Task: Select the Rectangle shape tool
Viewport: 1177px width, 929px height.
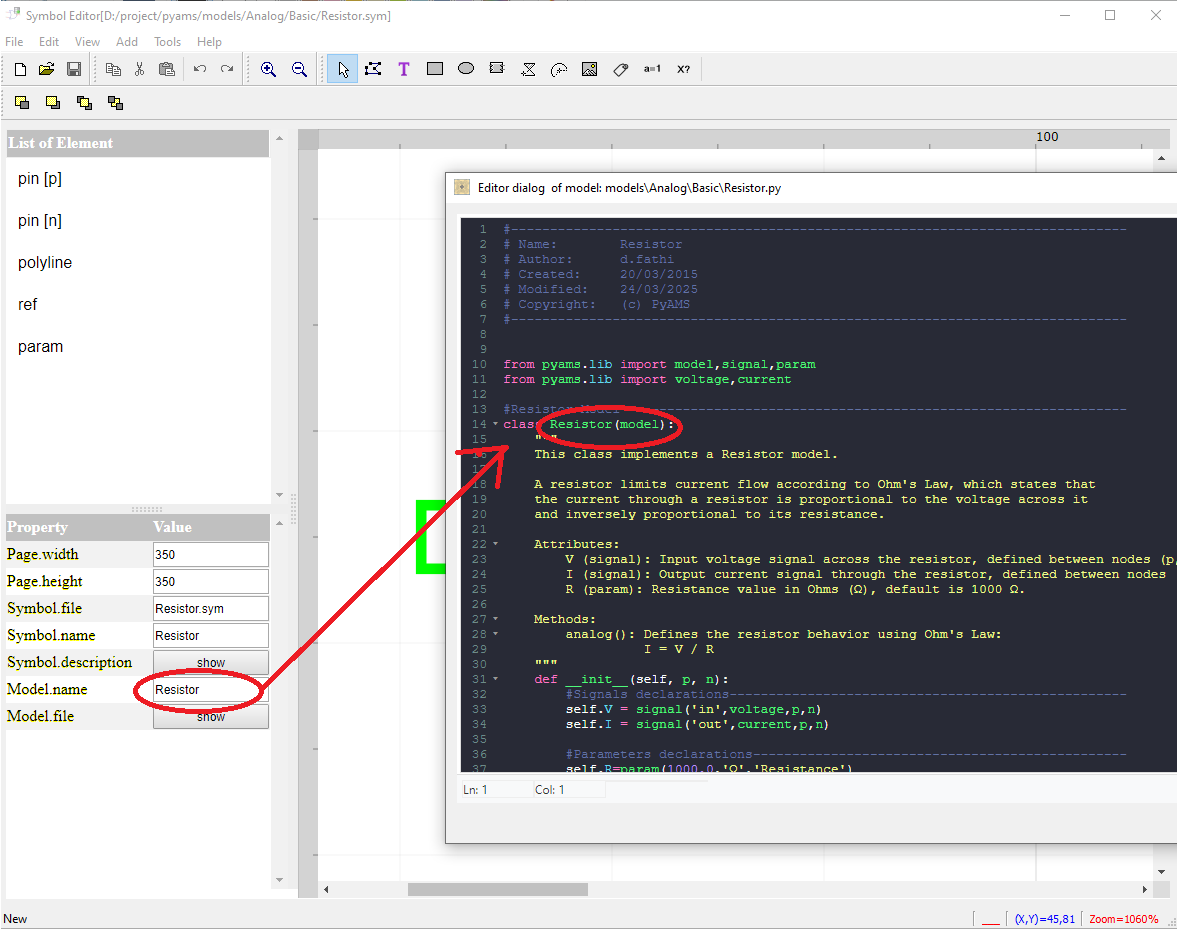Action: (x=435, y=69)
